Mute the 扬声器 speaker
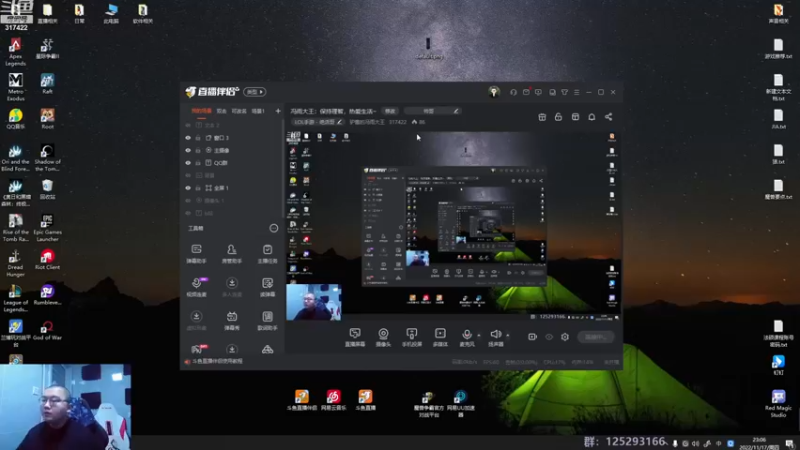Image resolution: width=800 pixels, height=450 pixels. pos(495,337)
